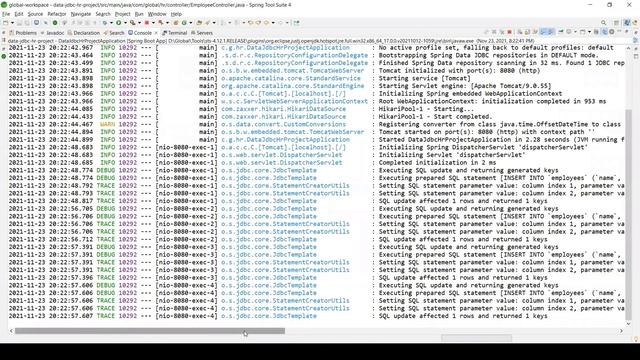Switch to the Terminal tab
The image size is (640, 360).
(175, 33)
